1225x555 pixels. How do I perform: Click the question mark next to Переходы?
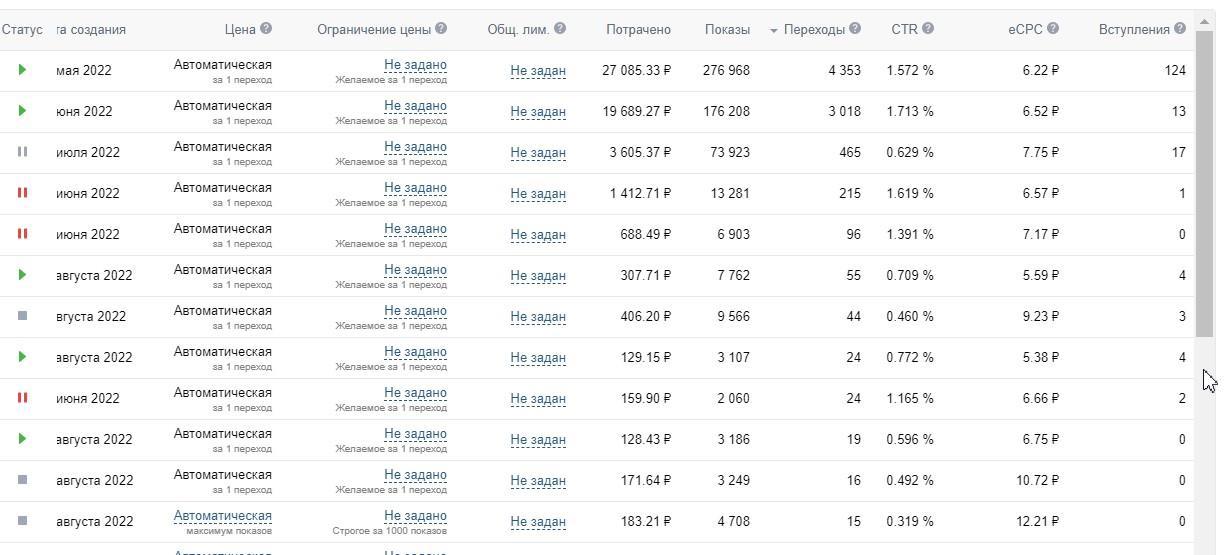tap(855, 29)
